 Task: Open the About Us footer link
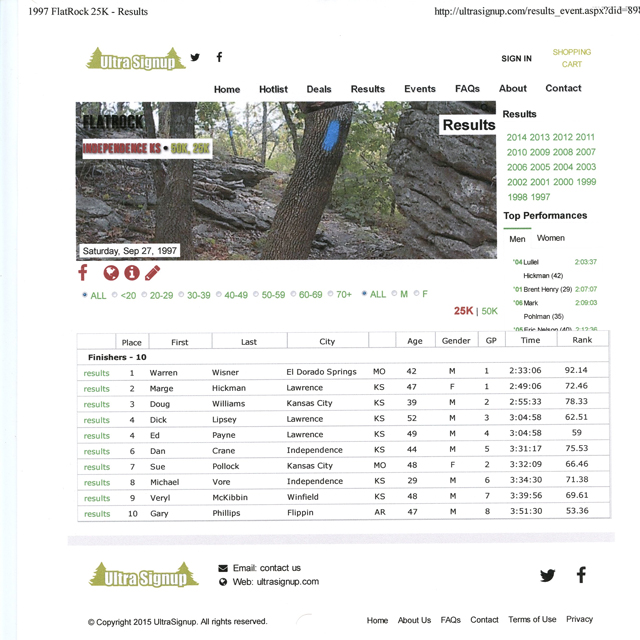coord(414,620)
